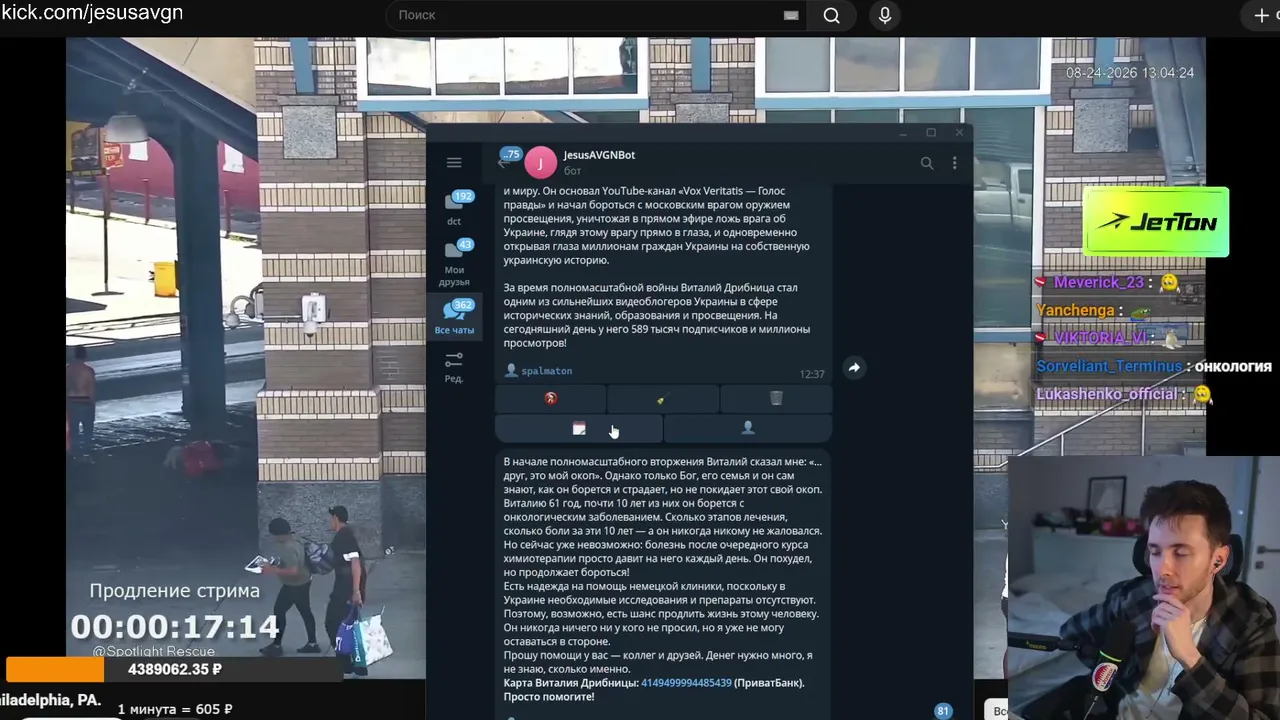Go back using the arrow beside JesusAVGNBot
This screenshot has height=720, width=1280.
[x=502, y=163]
